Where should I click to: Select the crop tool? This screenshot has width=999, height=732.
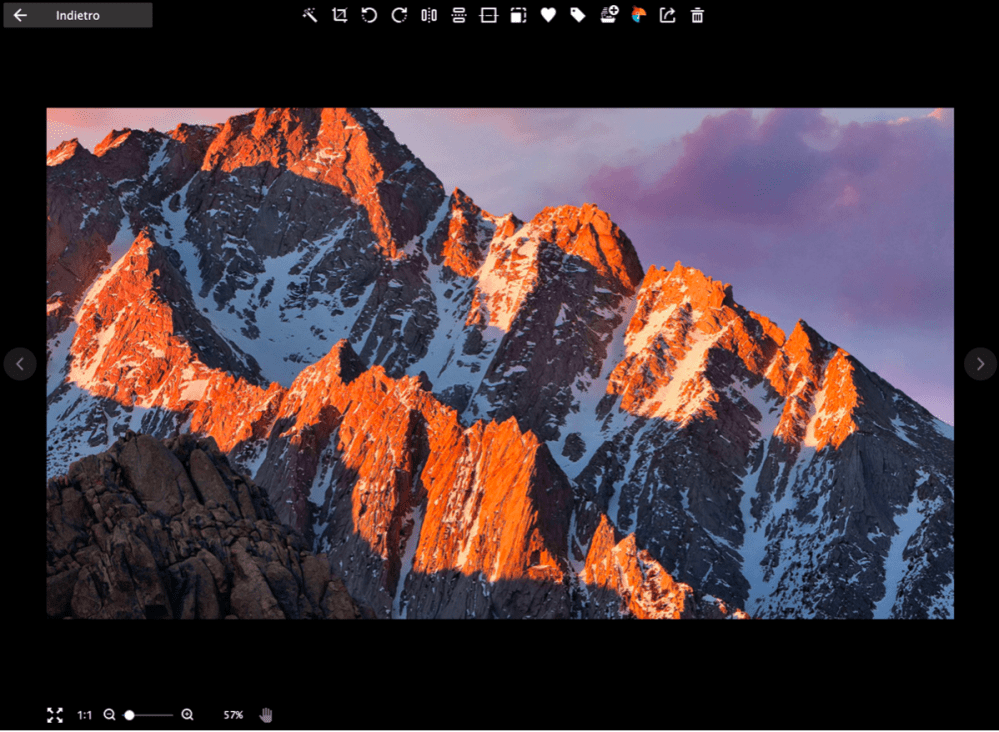(x=340, y=15)
